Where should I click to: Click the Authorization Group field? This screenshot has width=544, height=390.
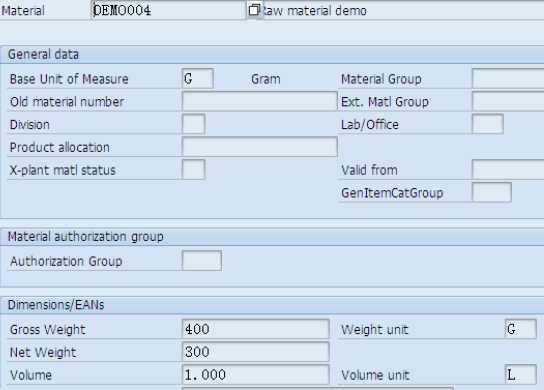(202, 261)
